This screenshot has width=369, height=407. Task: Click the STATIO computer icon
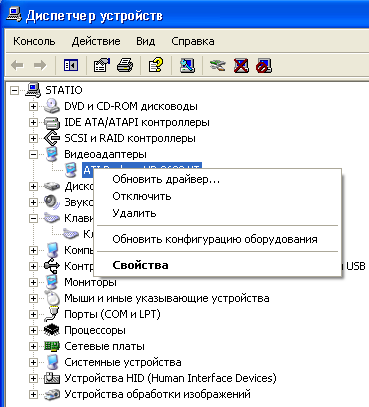point(33,90)
